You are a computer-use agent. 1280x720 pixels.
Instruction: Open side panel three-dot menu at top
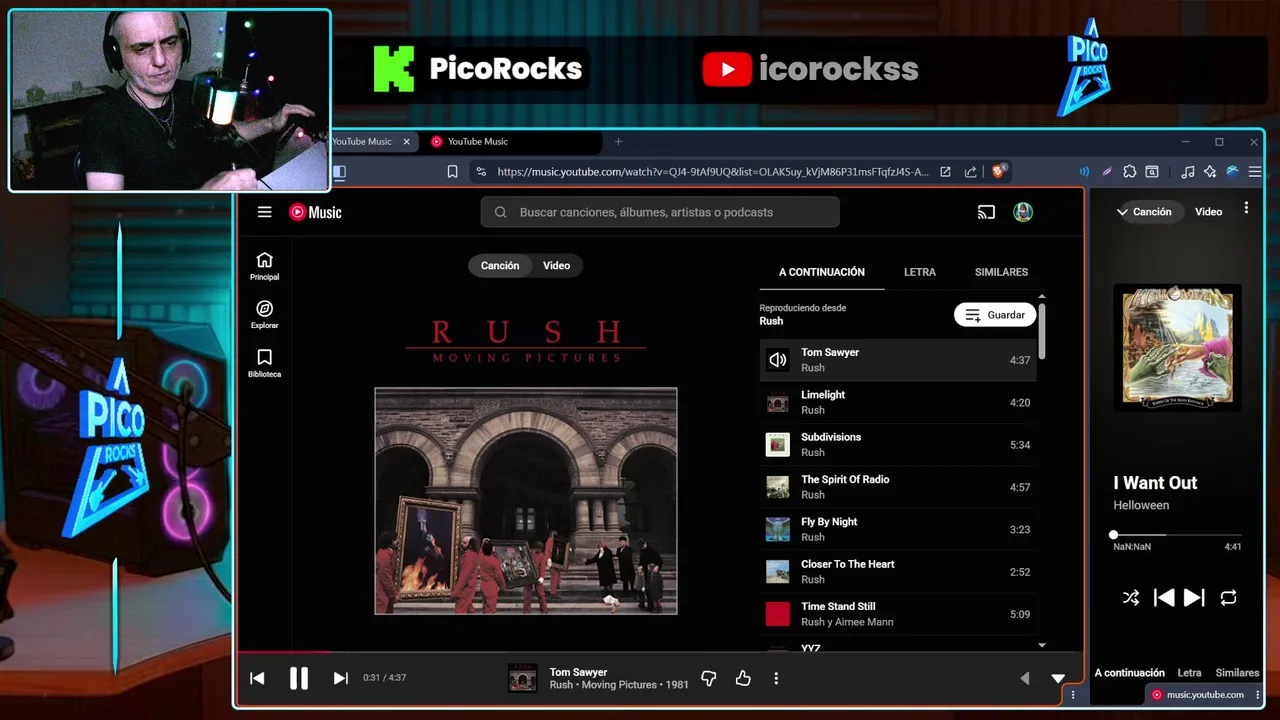click(1246, 208)
